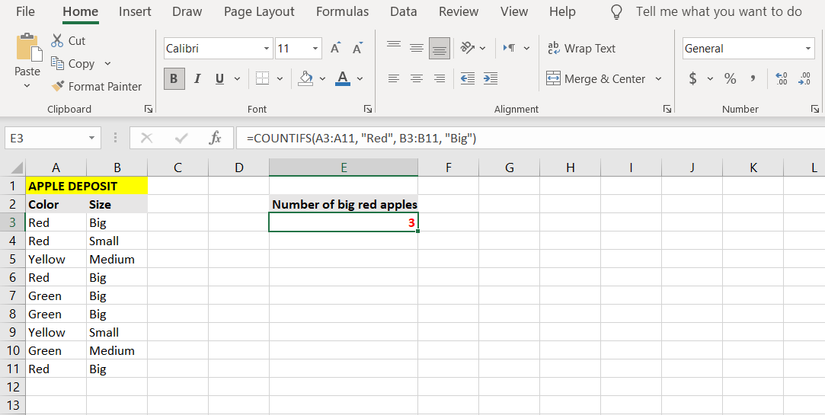Set Bottom Align for cell
825x415 pixels.
tap(439, 48)
